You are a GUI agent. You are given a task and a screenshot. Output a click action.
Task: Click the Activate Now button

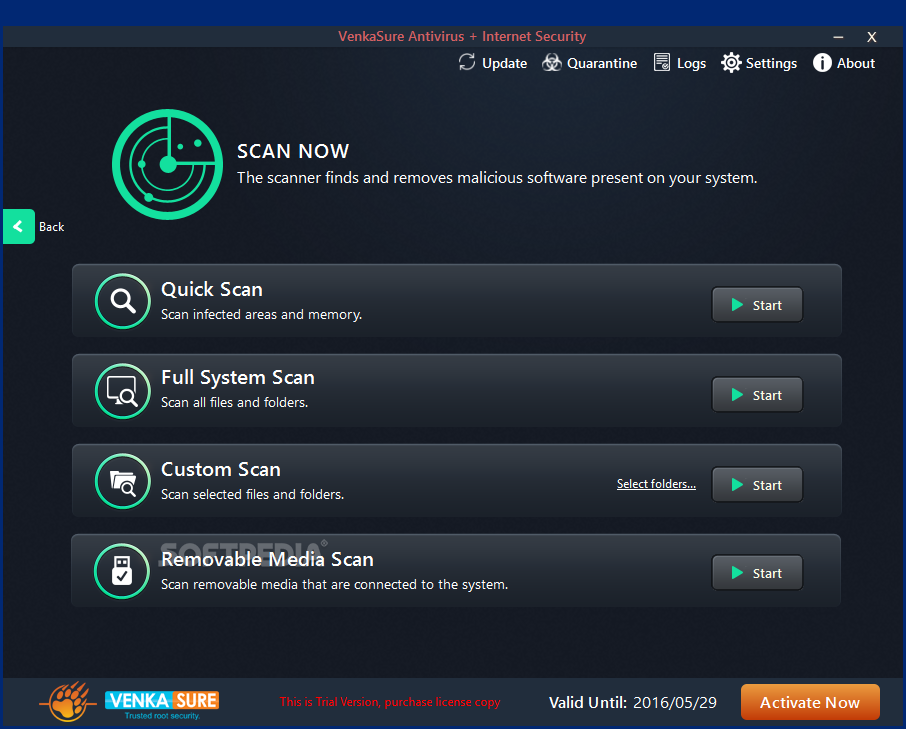pyautogui.click(x=810, y=702)
